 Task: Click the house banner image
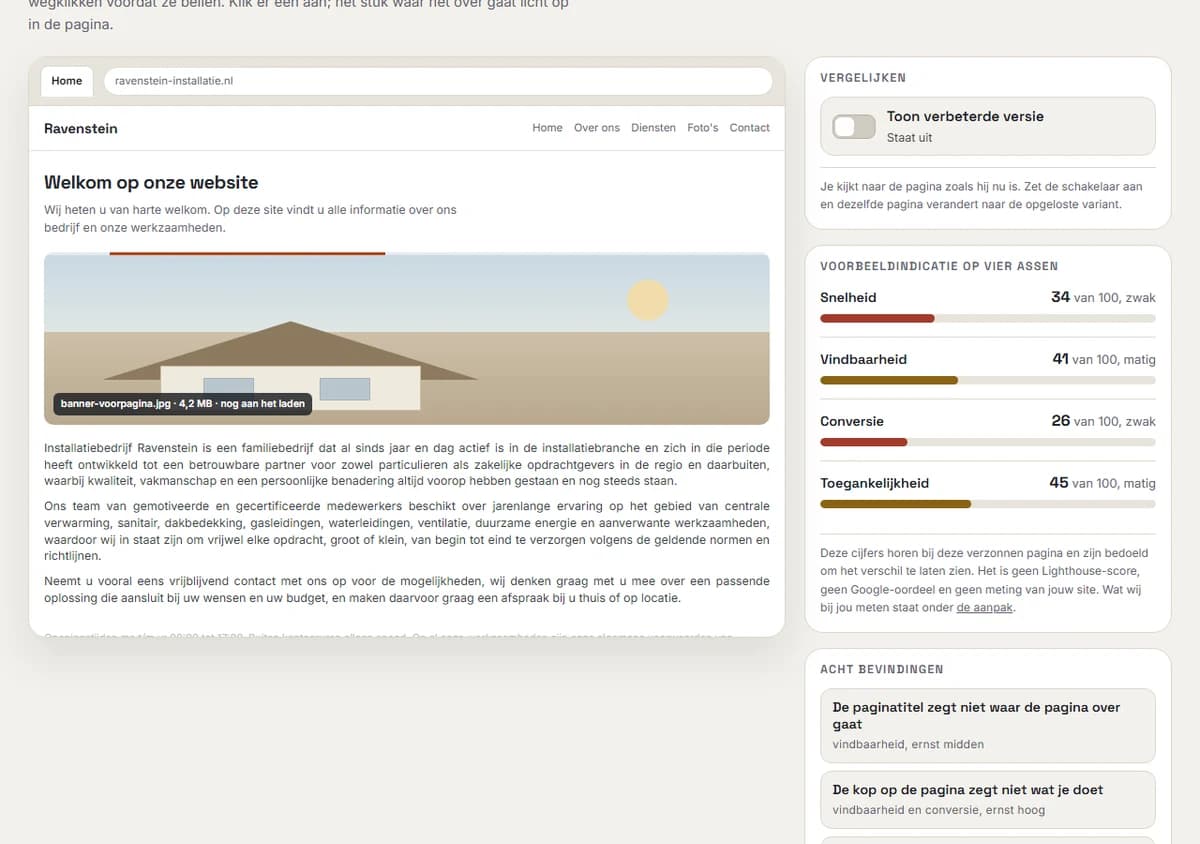[x=406, y=339]
